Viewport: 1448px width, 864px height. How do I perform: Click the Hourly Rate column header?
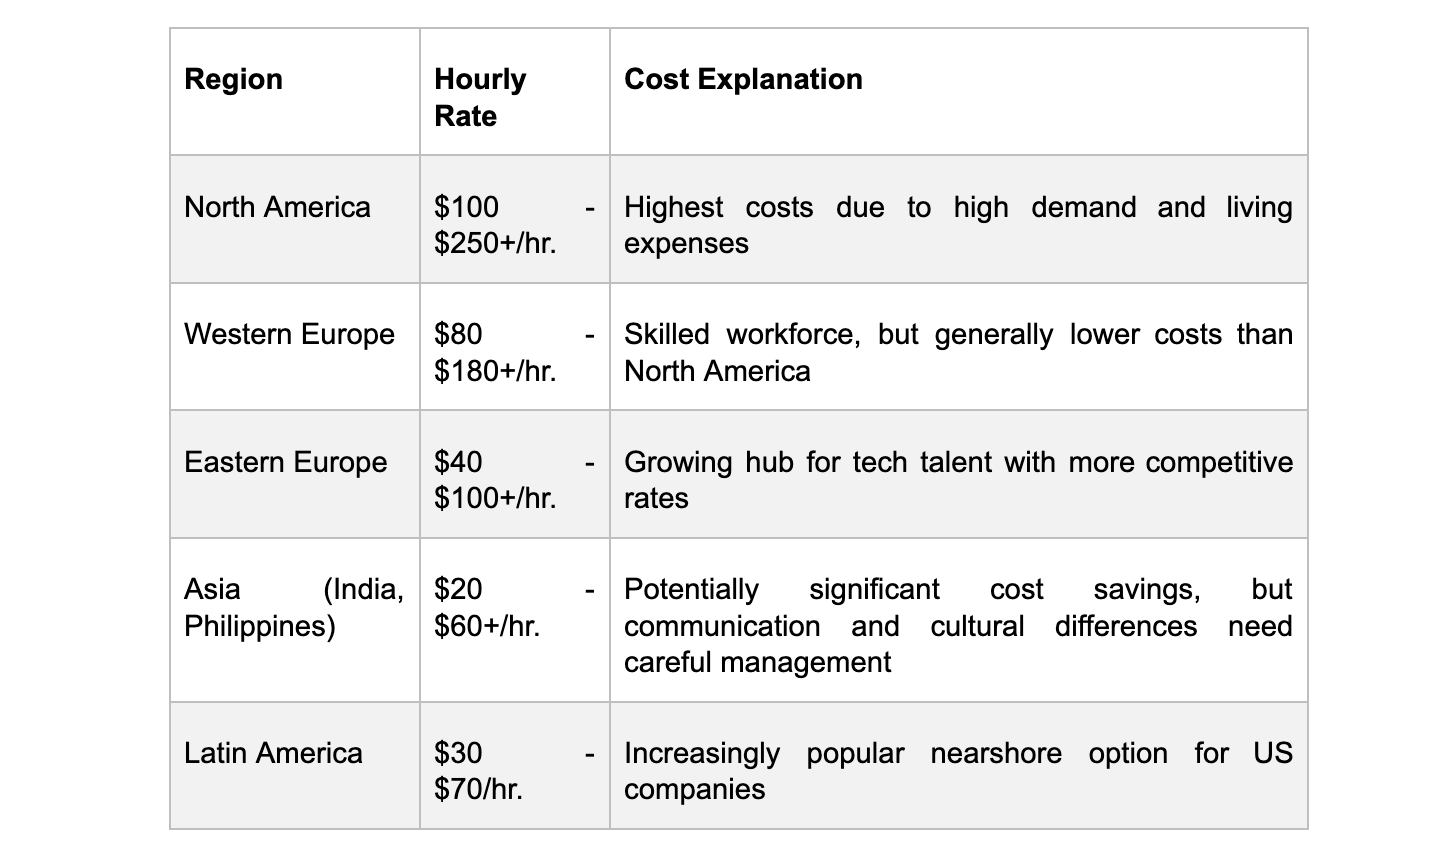coord(480,97)
